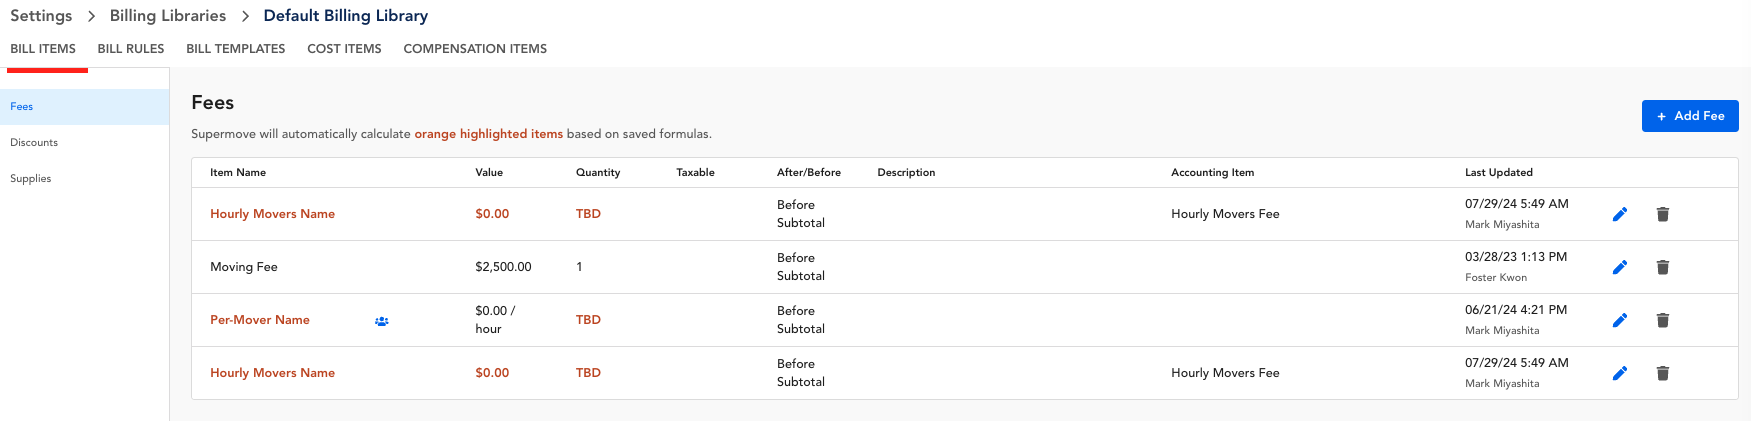The width and height of the screenshot is (1751, 421).
Task: Switch to the BILL RULES tab
Action: point(131,49)
